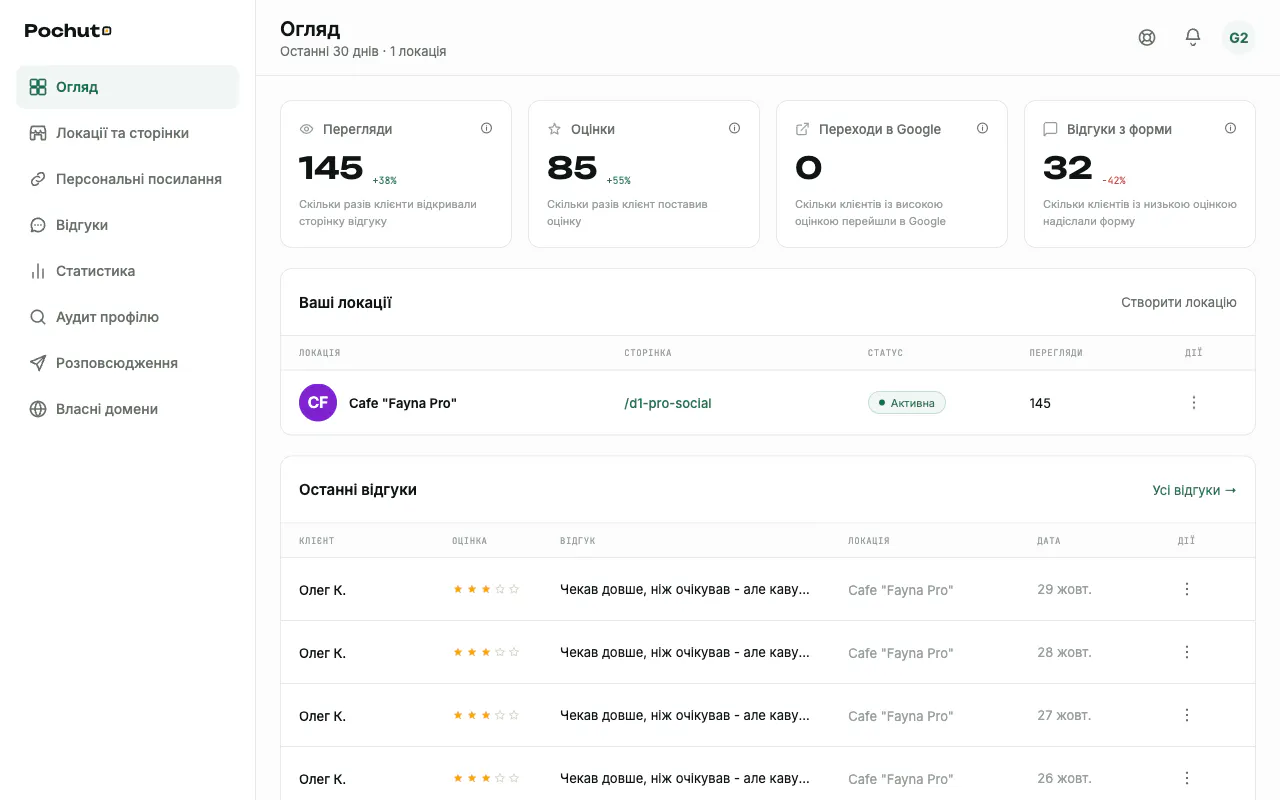Show info tooltip for Перегляди card

[487, 128]
